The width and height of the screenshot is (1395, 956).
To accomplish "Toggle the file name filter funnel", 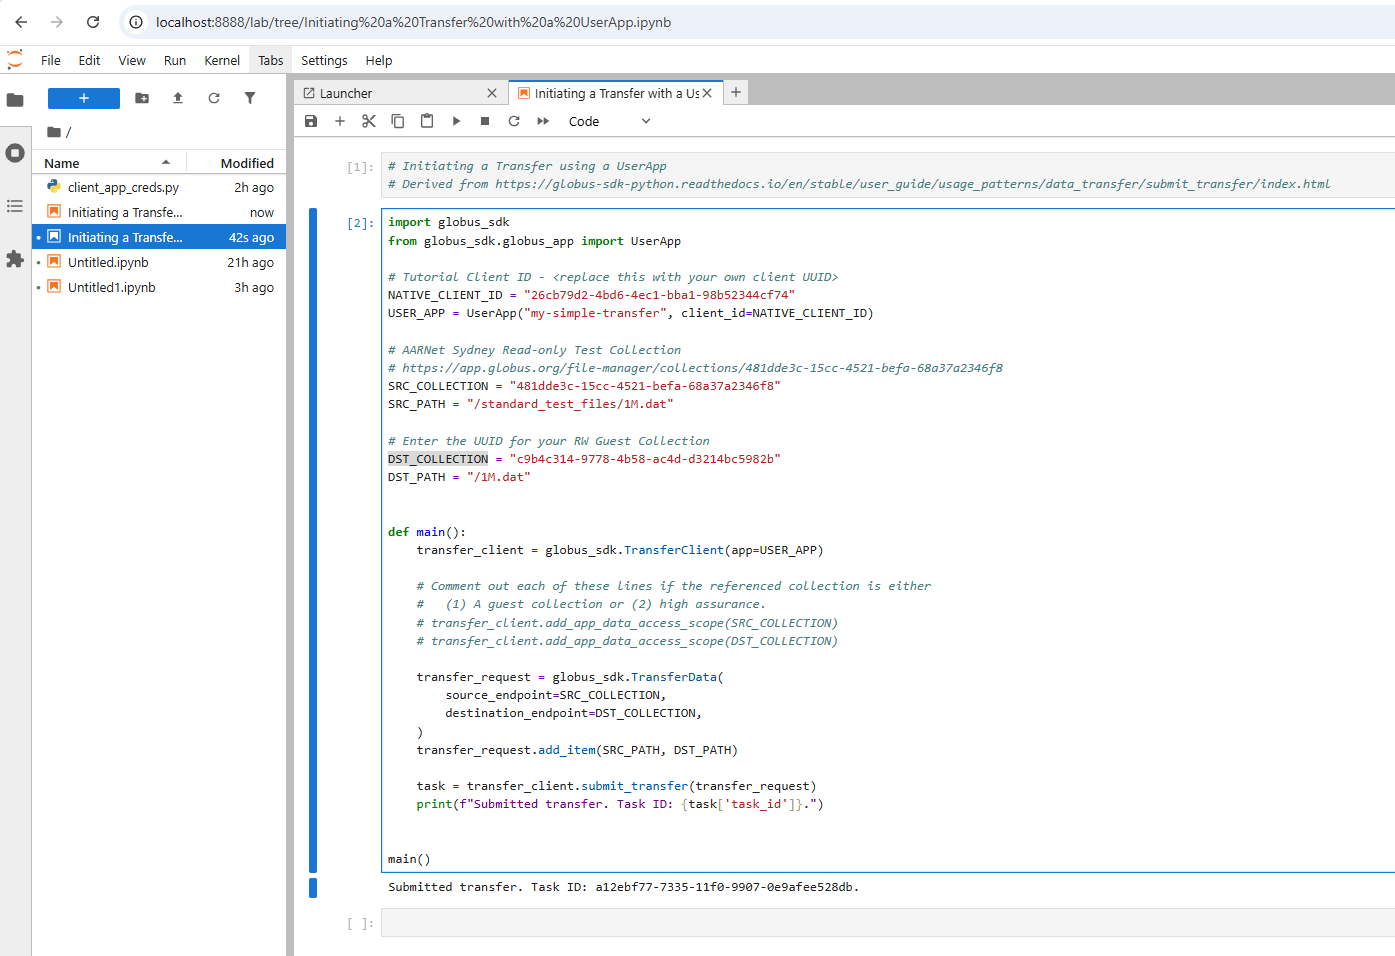I will pos(248,97).
